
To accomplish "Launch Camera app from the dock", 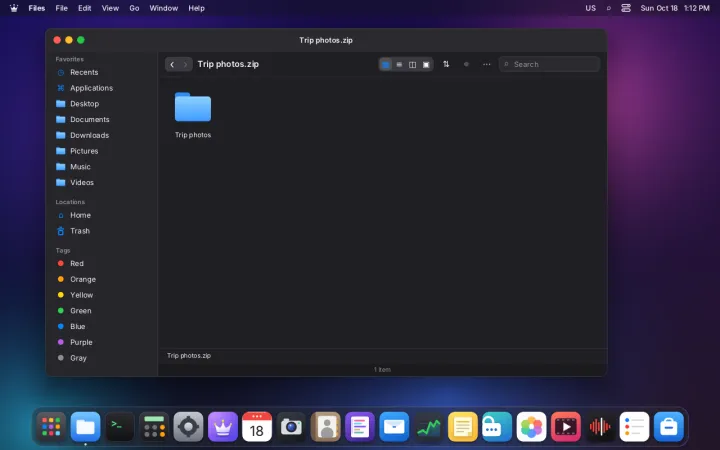I will coord(291,427).
